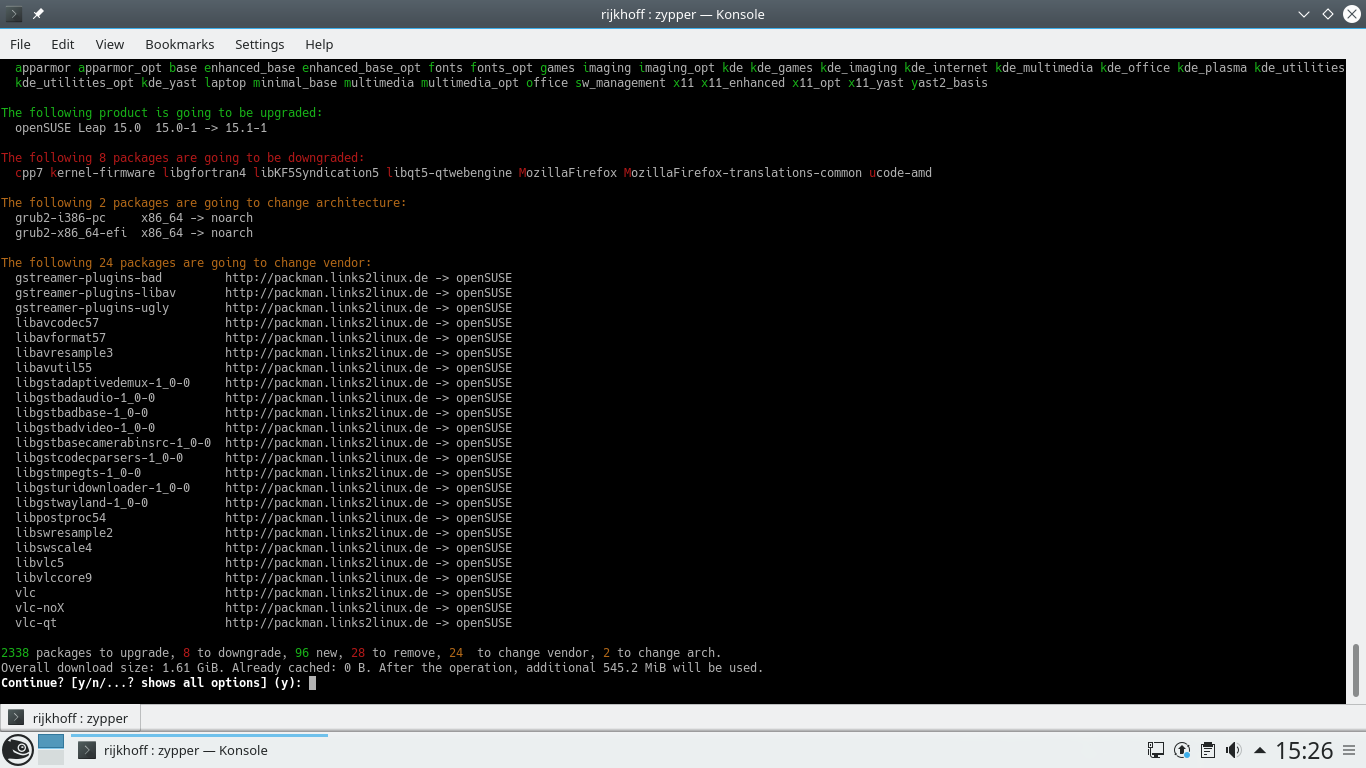The width and height of the screenshot is (1366, 768).
Task: Open the View menu
Action: (x=110, y=44)
